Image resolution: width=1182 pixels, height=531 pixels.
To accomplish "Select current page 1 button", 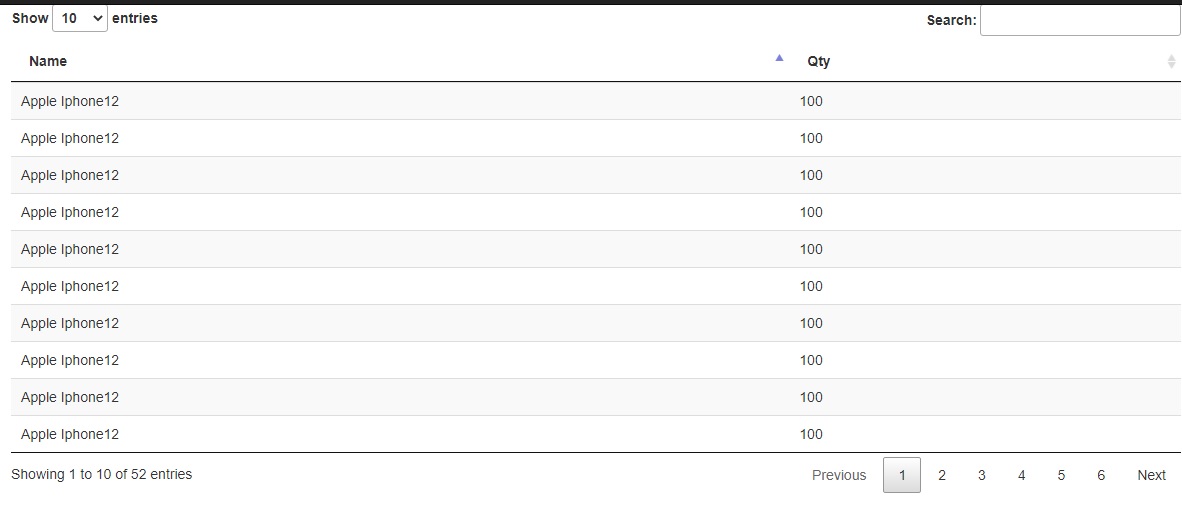I will [902, 475].
